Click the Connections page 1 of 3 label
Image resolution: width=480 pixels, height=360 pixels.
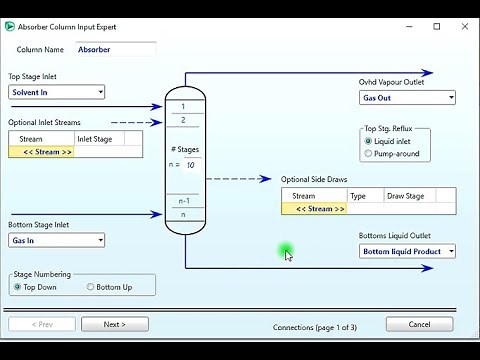315,327
